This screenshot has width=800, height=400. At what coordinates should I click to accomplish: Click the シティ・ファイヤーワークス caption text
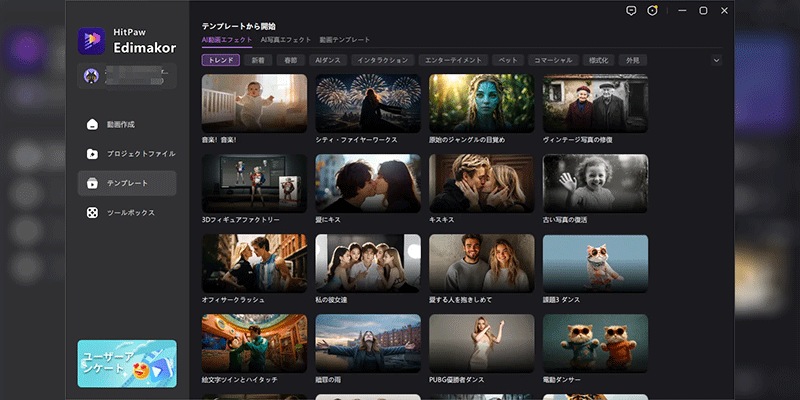(x=357, y=140)
